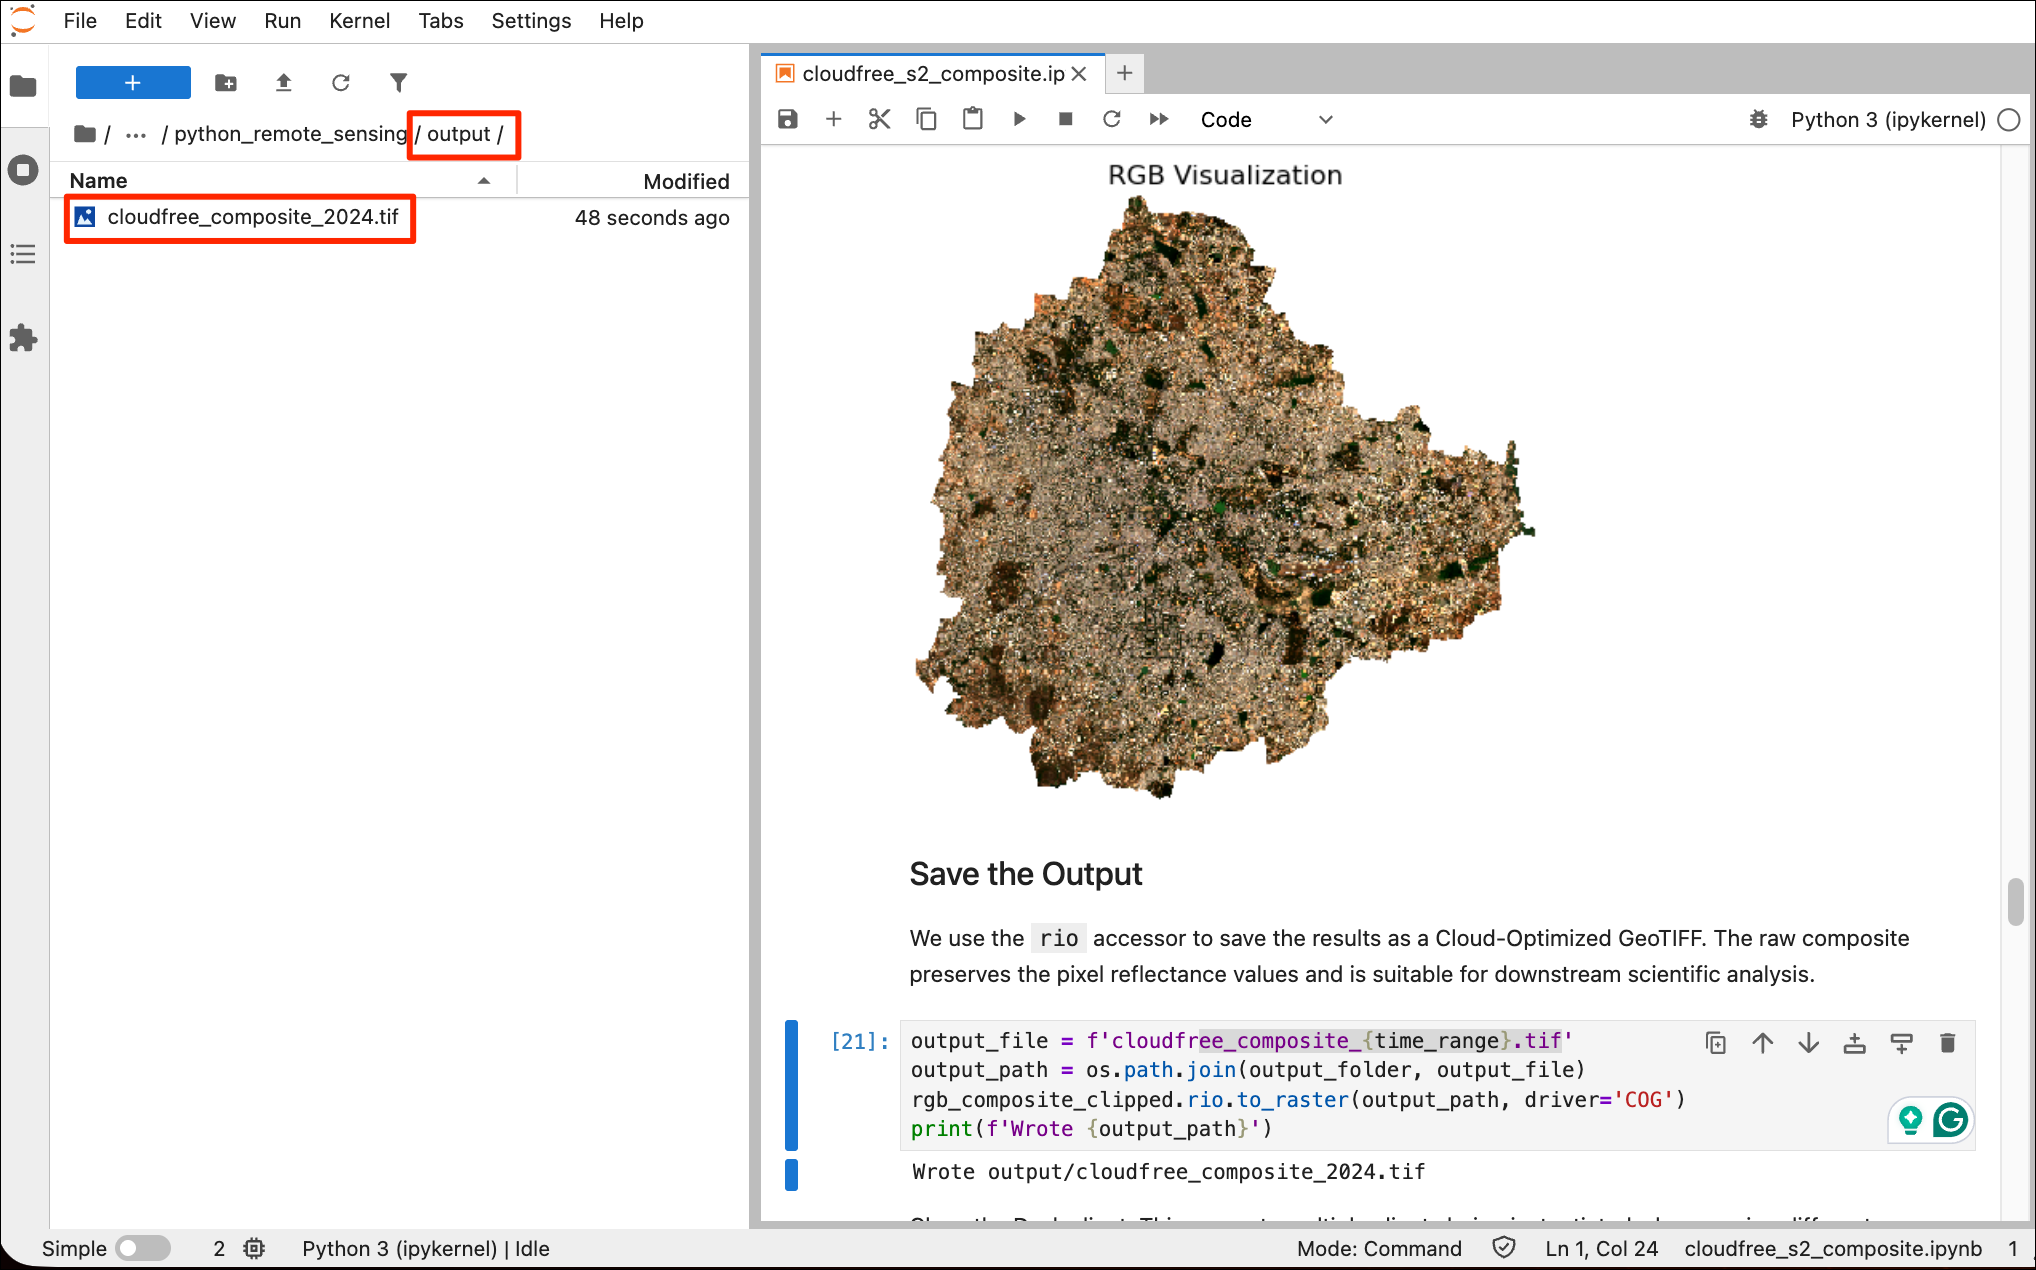Click notebook vertical scrollbar thumb

(x=2015, y=902)
